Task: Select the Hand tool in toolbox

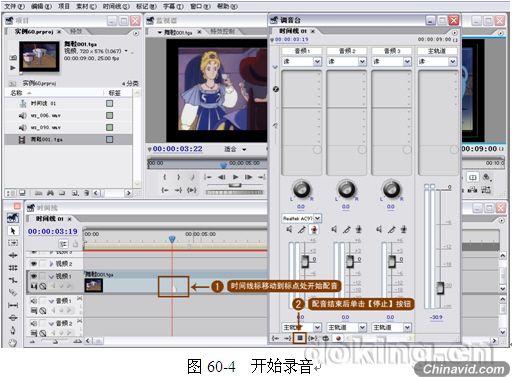Action: tap(13, 342)
